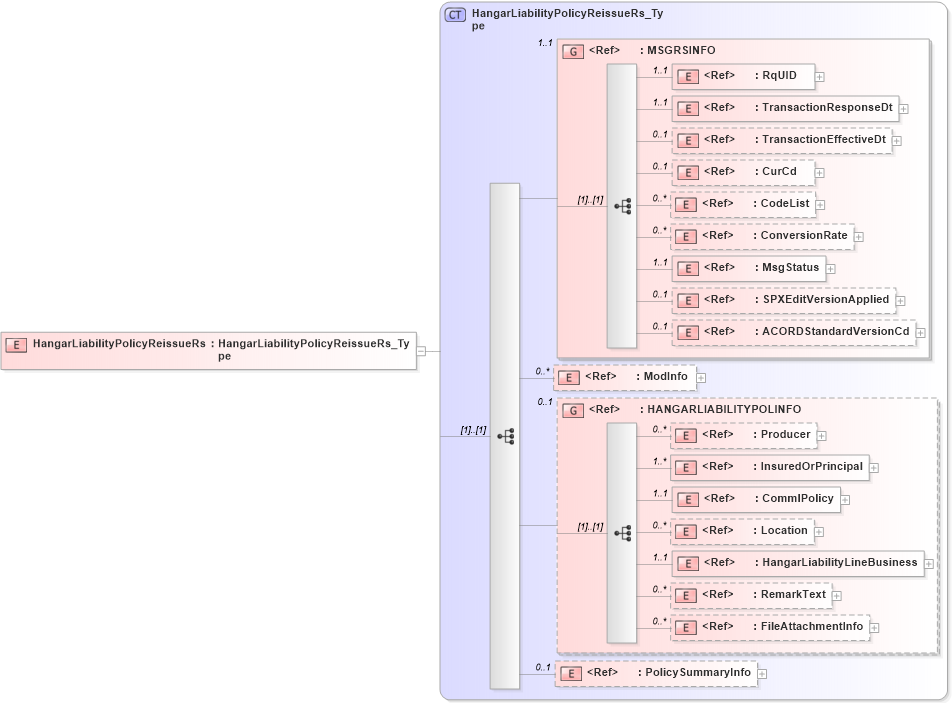Click the ModInfo element icon
952x703 pixels.
pos(569,377)
